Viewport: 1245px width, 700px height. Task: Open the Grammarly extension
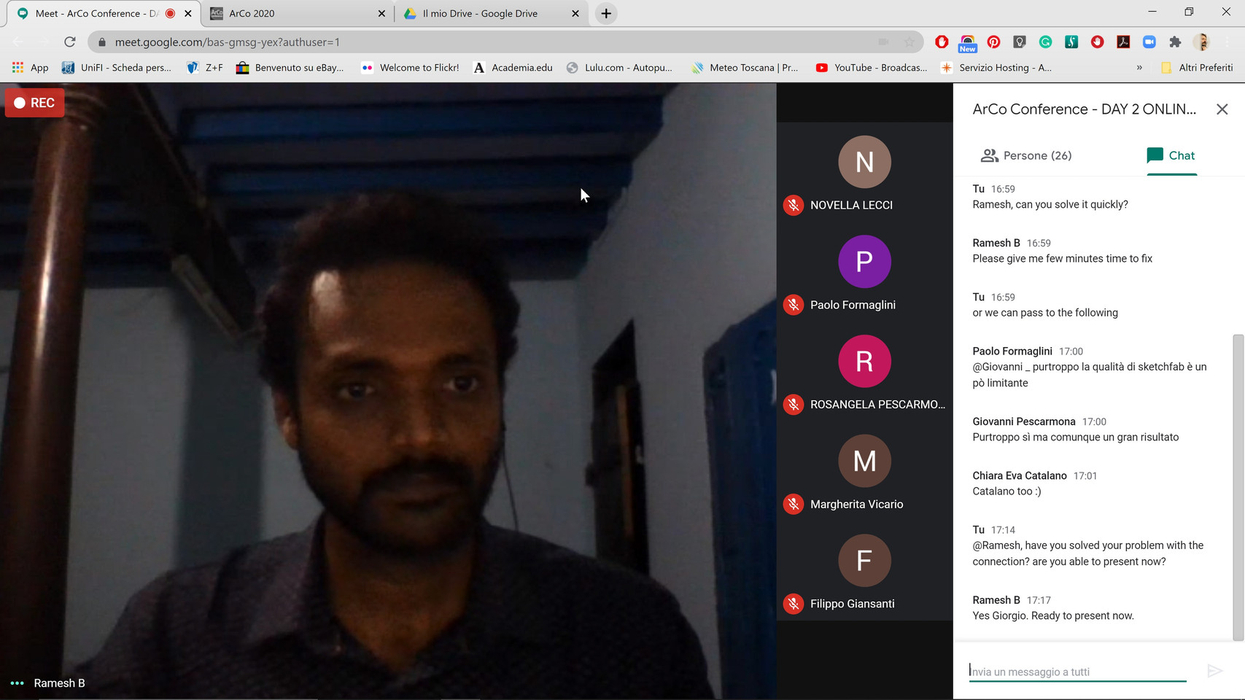[x=1045, y=42]
